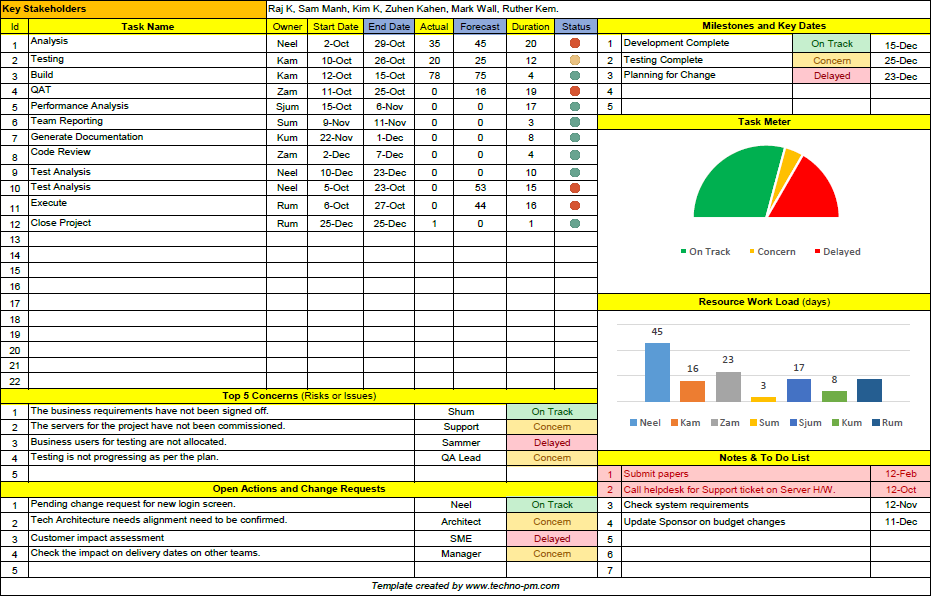Click Delayed status for Planning for Change milestone
931x596 pixels.
[832, 76]
